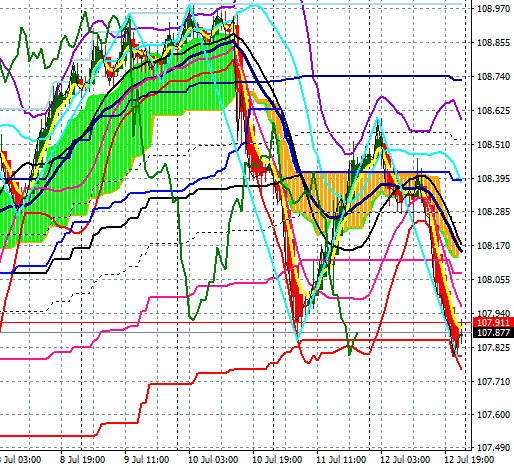This screenshot has width=514, height=470.
Task: Click the black 107.877 current price label
Action: (493, 333)
